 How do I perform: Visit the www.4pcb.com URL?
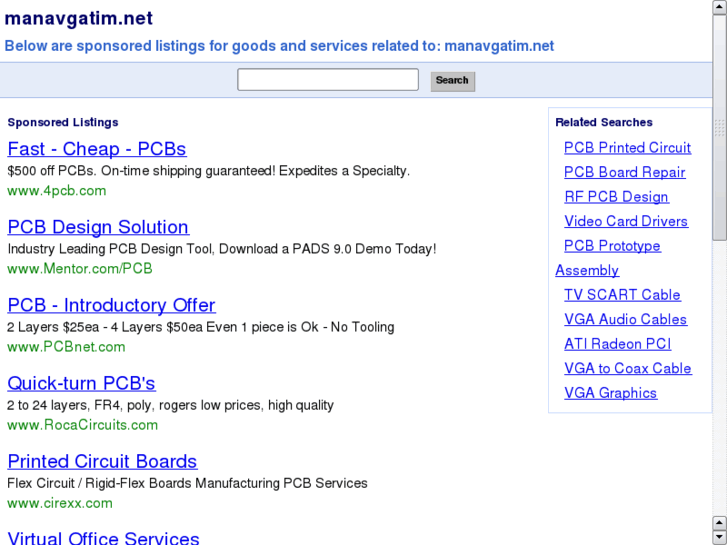(x=57, y=191)
